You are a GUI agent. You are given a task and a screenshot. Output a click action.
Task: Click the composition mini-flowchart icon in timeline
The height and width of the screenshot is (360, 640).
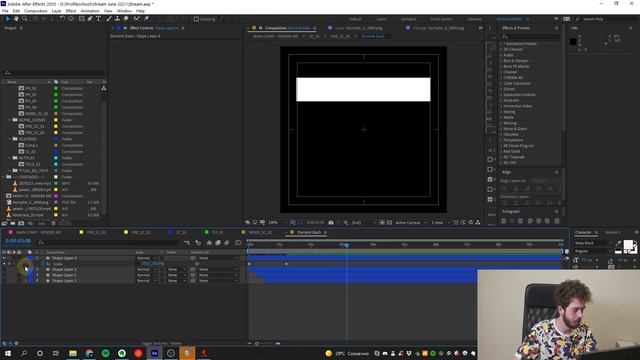coord(187,243)
